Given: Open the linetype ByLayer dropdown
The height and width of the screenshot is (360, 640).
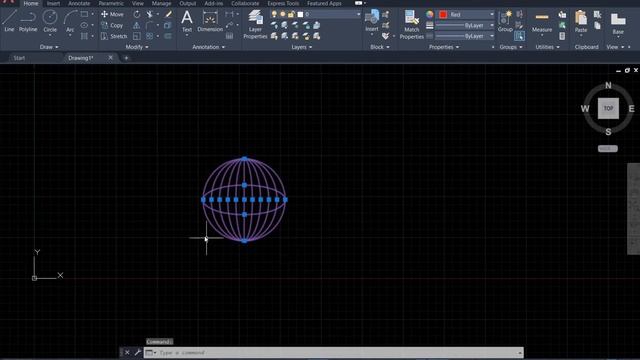Looking at the screenshot, I should 465,36.
